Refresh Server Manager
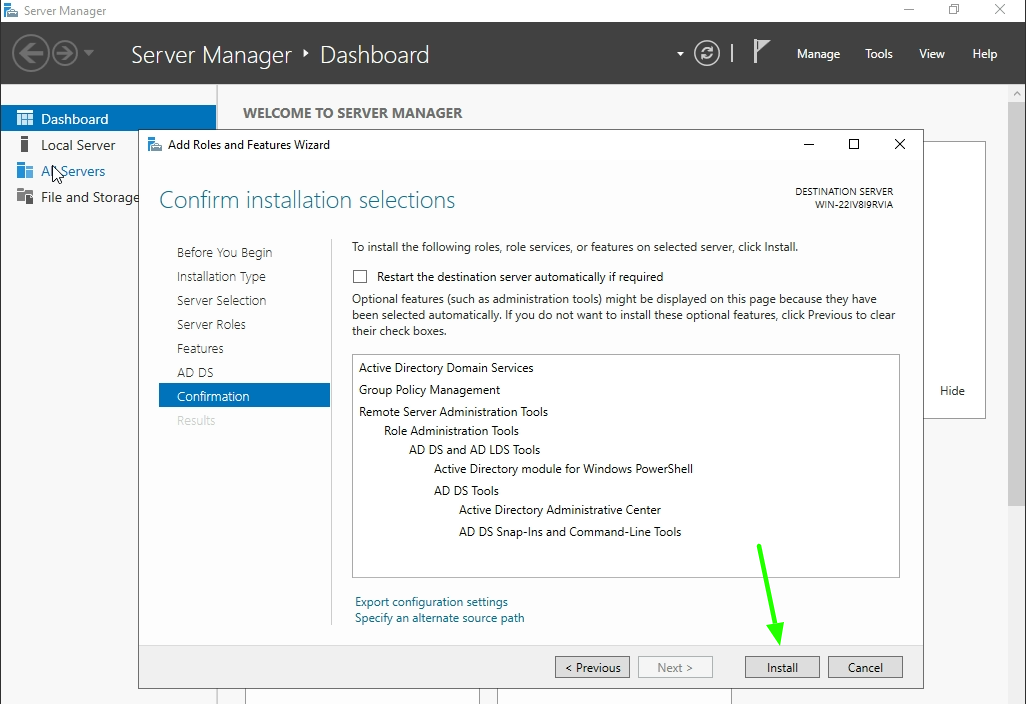Viewport: 1026px width, 704px height. coord(707,54)
